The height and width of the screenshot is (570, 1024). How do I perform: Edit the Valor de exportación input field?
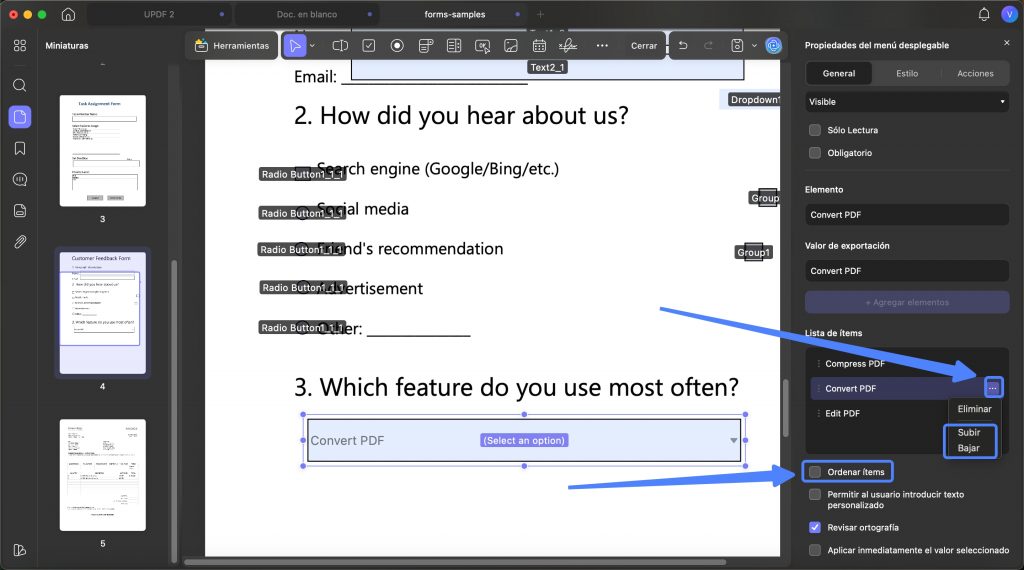coord(906,271)
